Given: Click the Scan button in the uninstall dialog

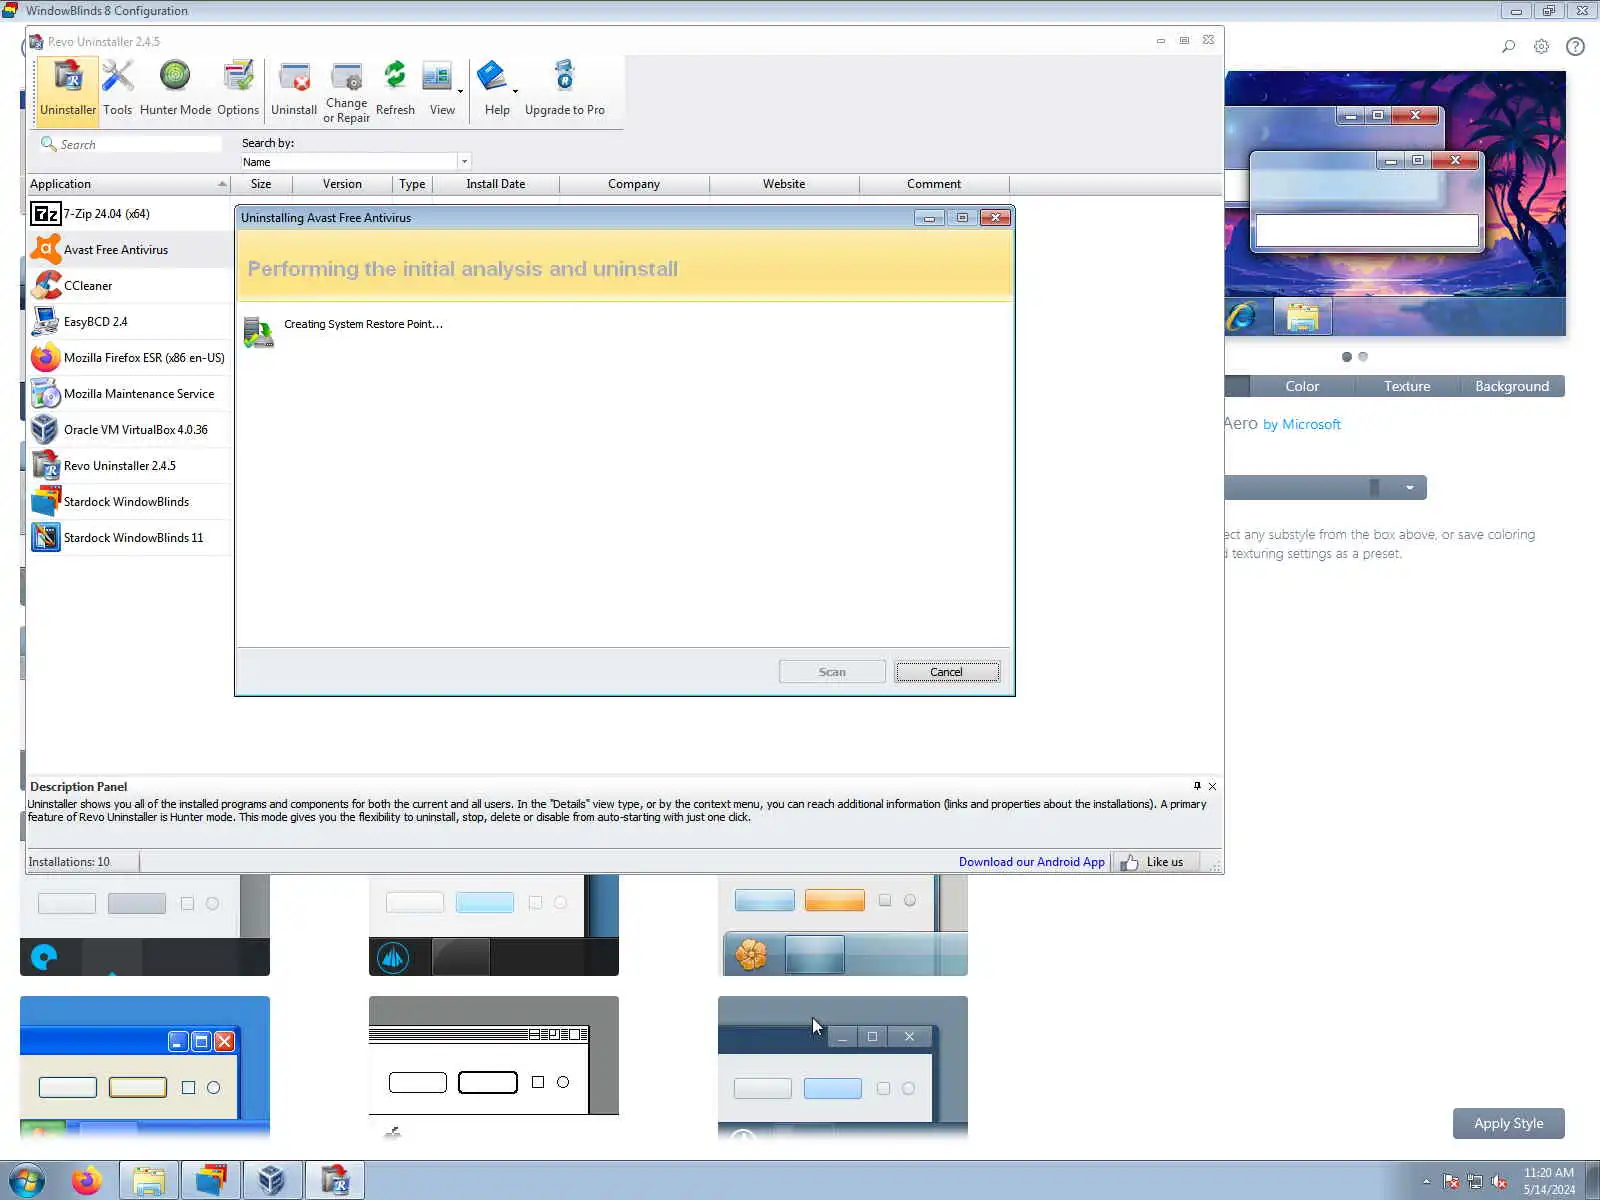Looking at the screenshot, I should [832, 672].
